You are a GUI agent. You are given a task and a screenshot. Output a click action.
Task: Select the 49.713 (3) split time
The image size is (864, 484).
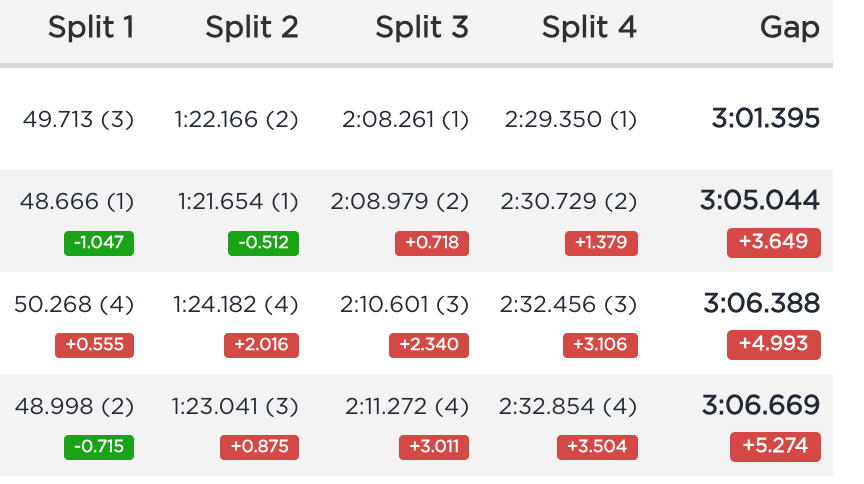click(78, 120)
